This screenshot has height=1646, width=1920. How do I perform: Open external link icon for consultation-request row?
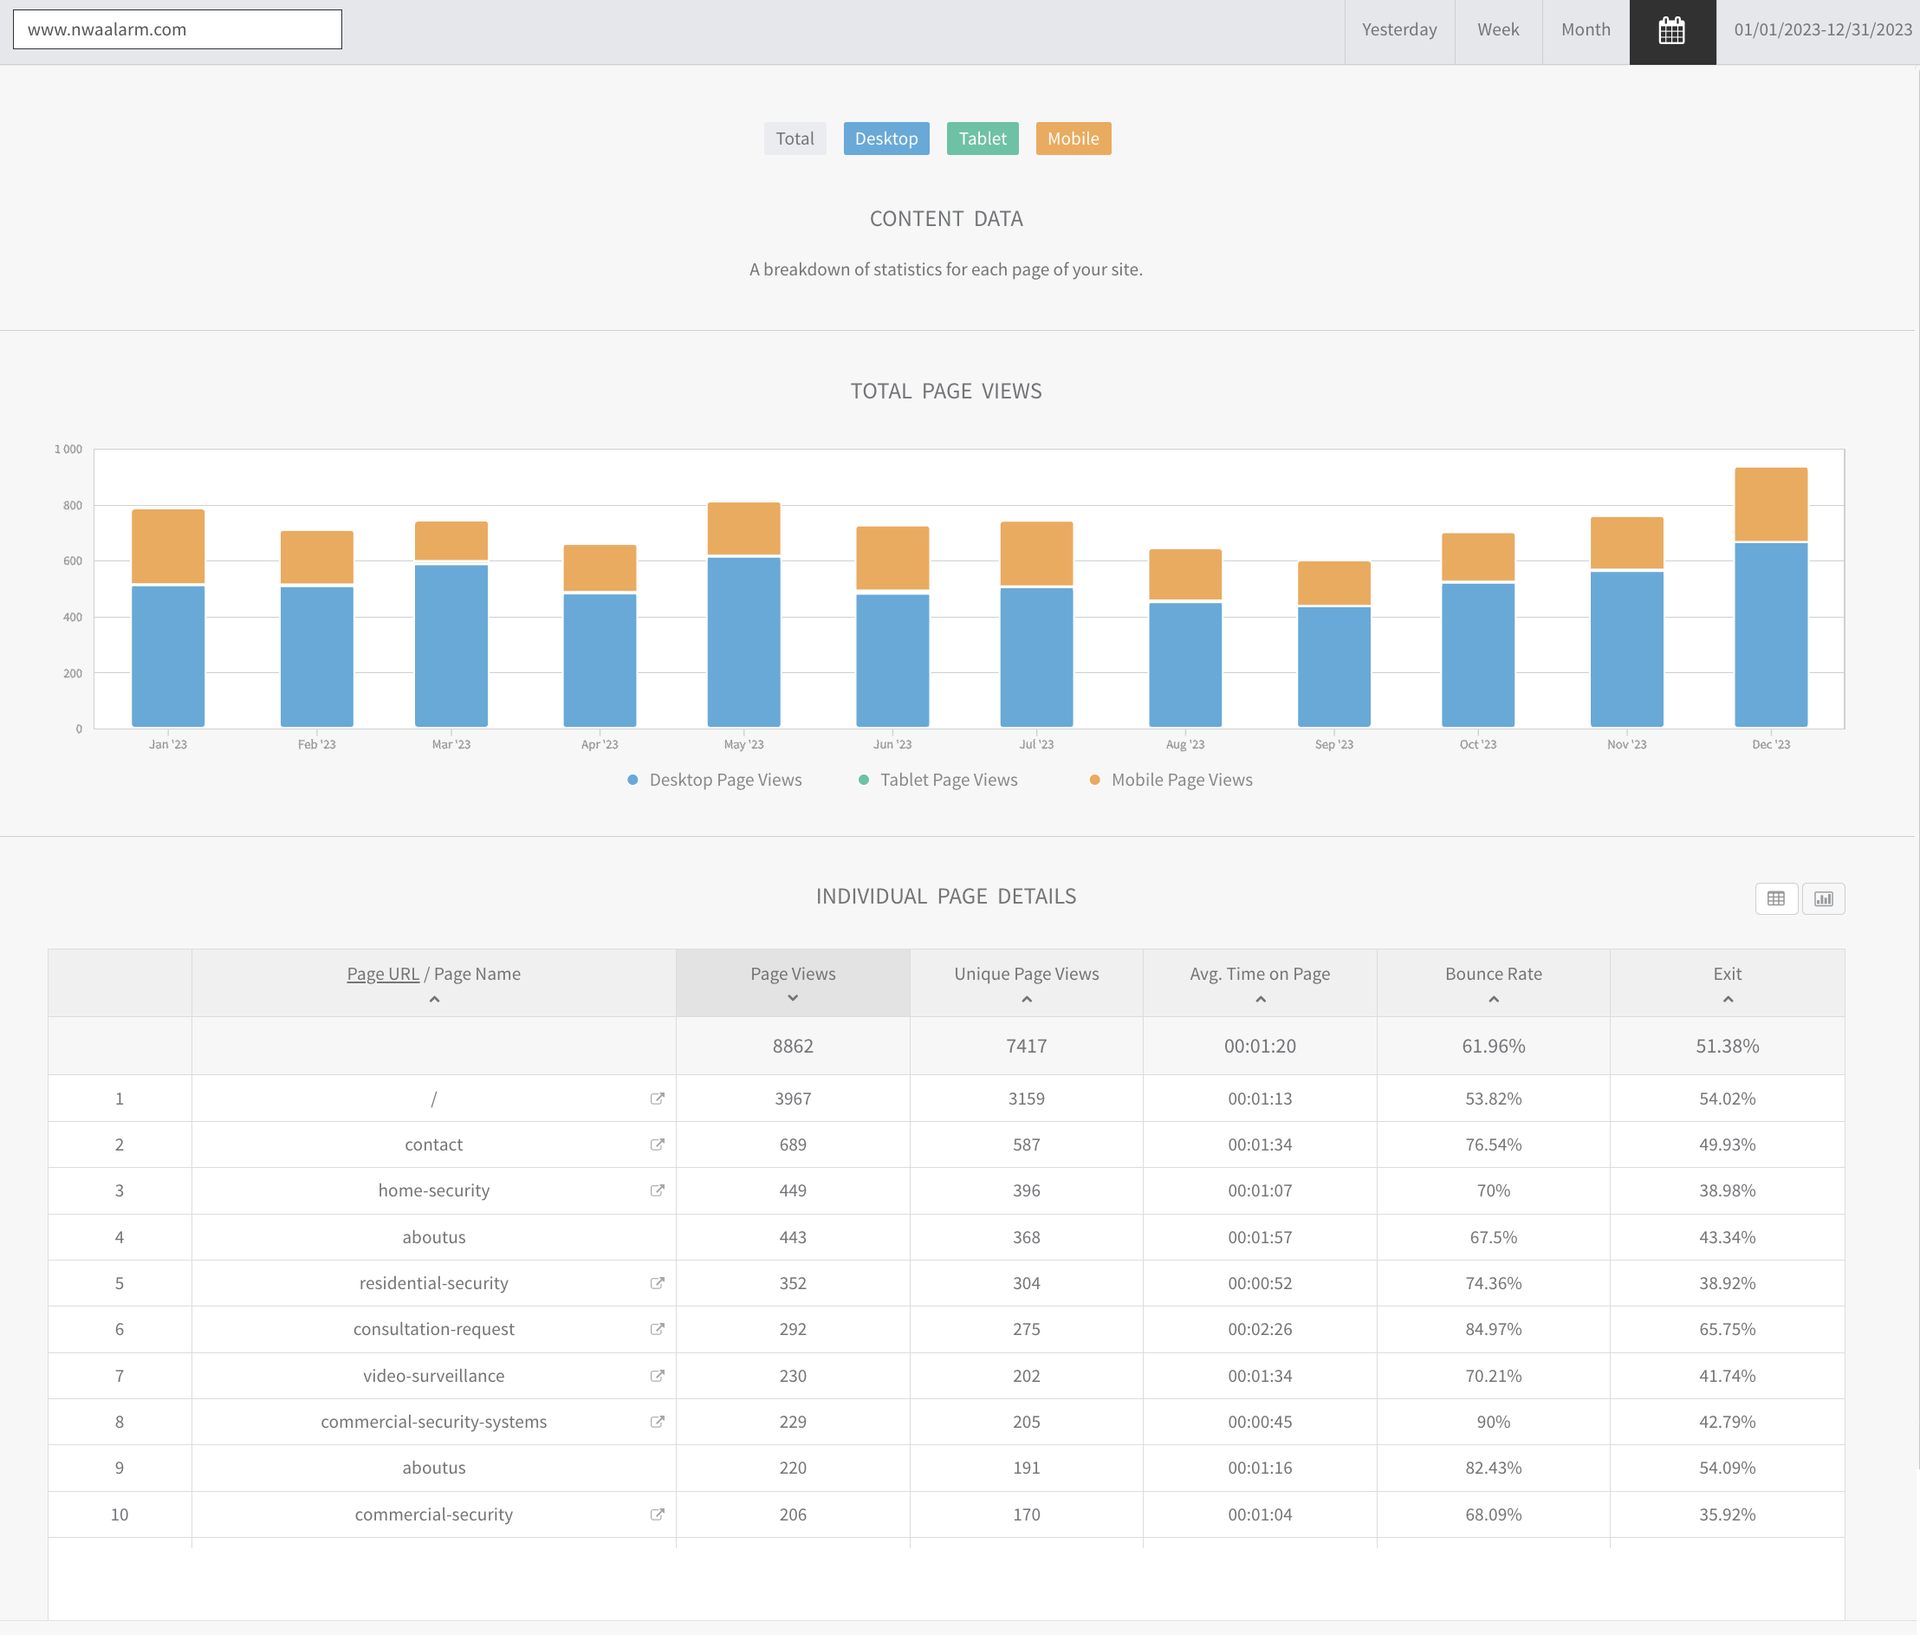click(x=657, y=1329)
